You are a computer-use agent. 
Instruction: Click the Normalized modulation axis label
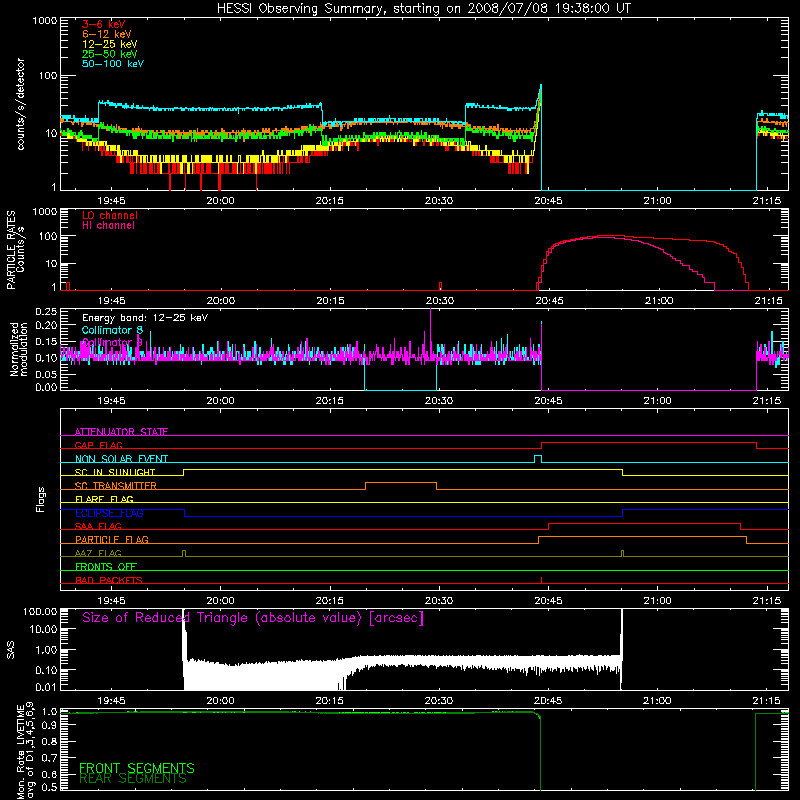[x=18, y=349]
